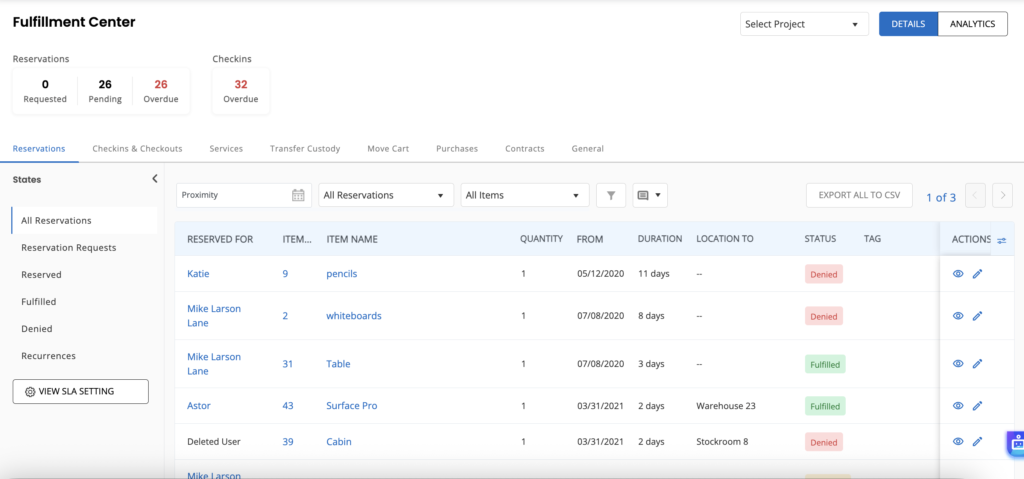Image resolution: width=1024 pixels, height=479 pixels.
Task: Open the Select Project dropdown
Action: [804, 24]
